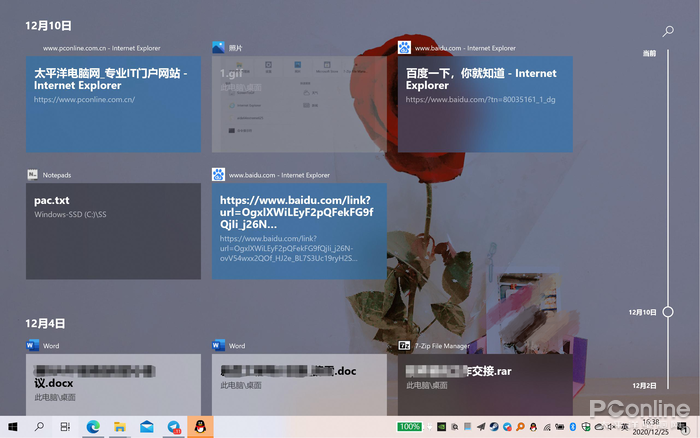The height and width of the screenshot is (438, 700).
Task: Open the baidu.com/link?url activity card
Action: (x=299, y=231)
